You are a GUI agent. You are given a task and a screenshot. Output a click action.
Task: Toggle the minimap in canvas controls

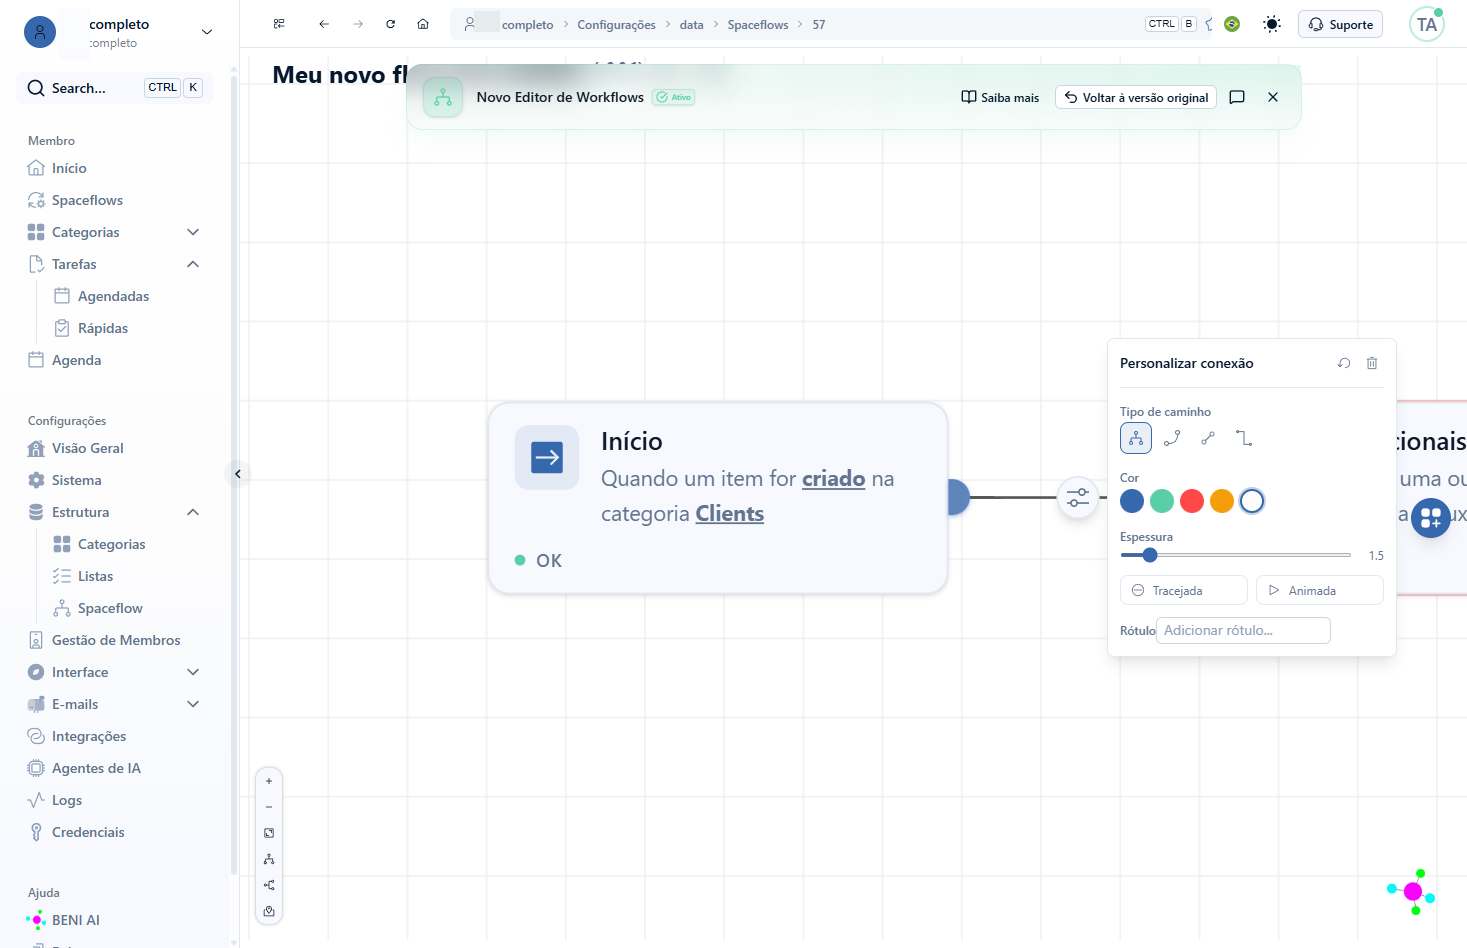pos(269,911)
